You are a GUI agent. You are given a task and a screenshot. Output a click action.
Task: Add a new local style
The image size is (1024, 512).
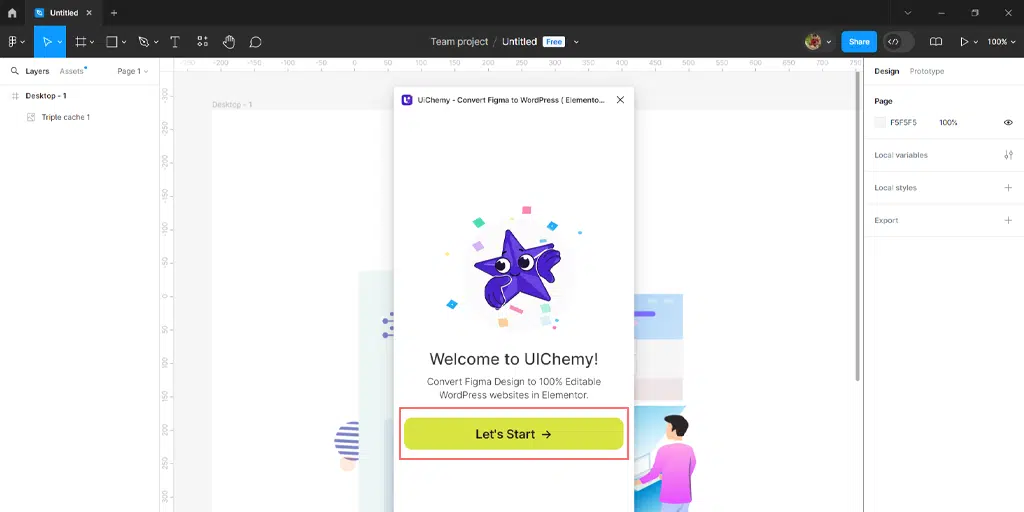(1008, 187)
